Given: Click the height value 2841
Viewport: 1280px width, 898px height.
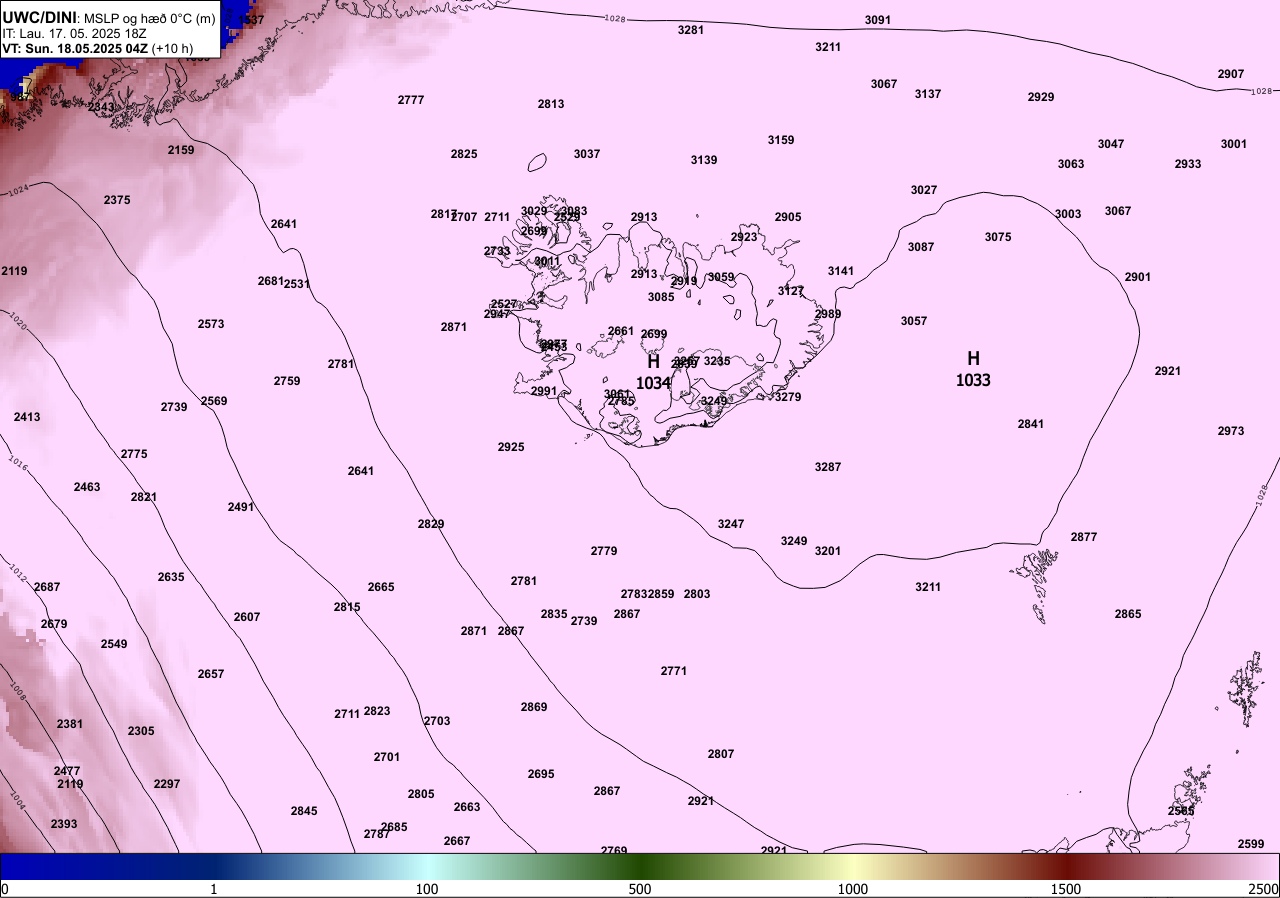Looking at the screenshot, I should 1031,424.
